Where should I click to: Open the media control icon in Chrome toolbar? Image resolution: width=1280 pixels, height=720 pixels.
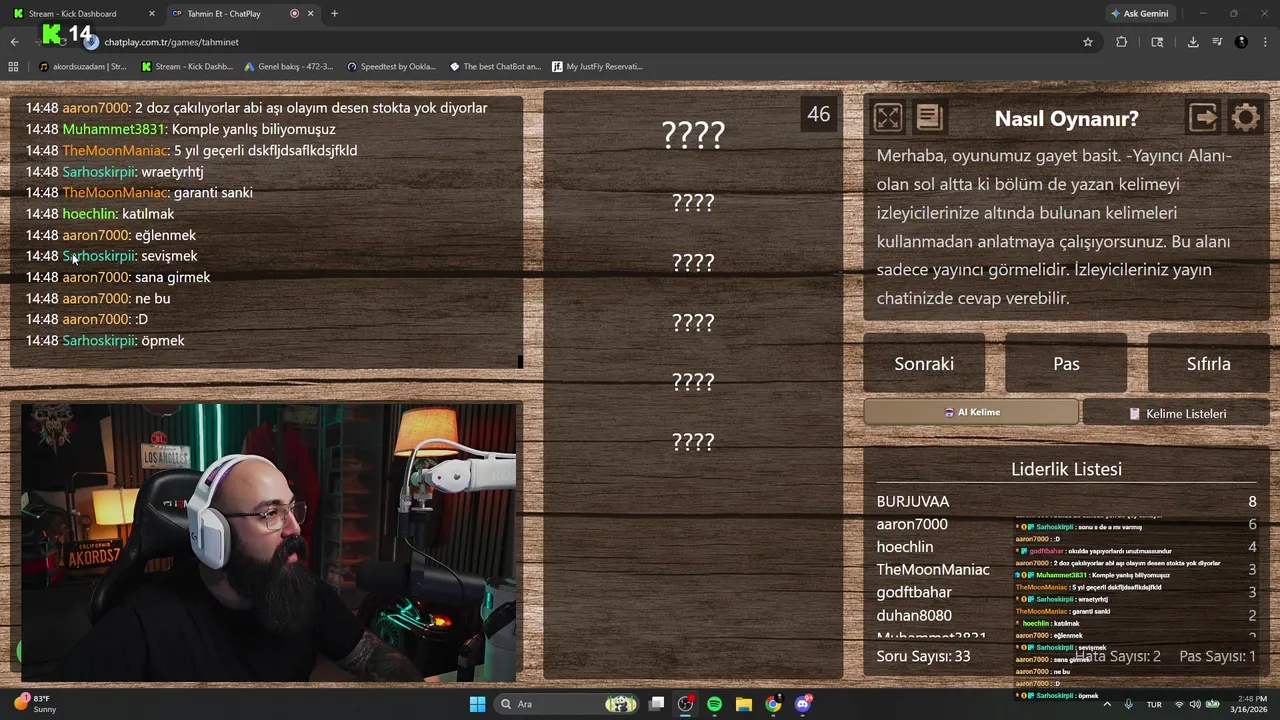pyautogui.click(x=1217, y=42)
